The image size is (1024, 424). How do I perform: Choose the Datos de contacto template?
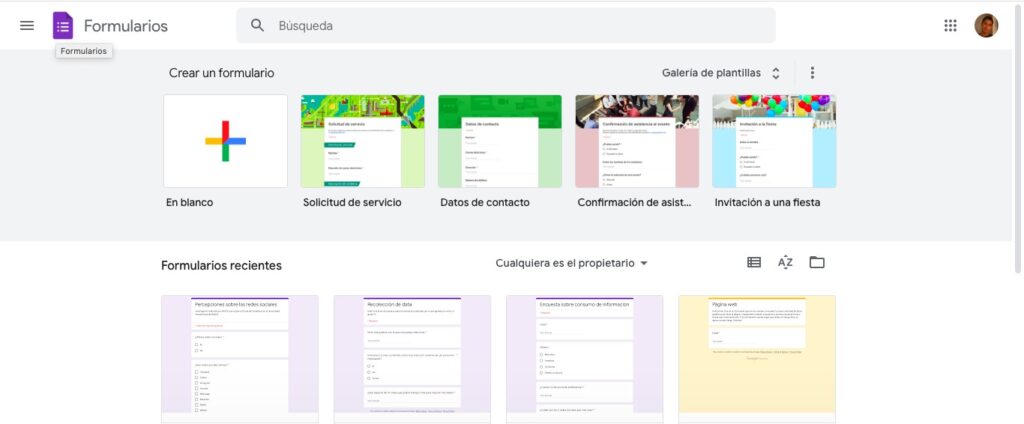click(x=499, y=141)
